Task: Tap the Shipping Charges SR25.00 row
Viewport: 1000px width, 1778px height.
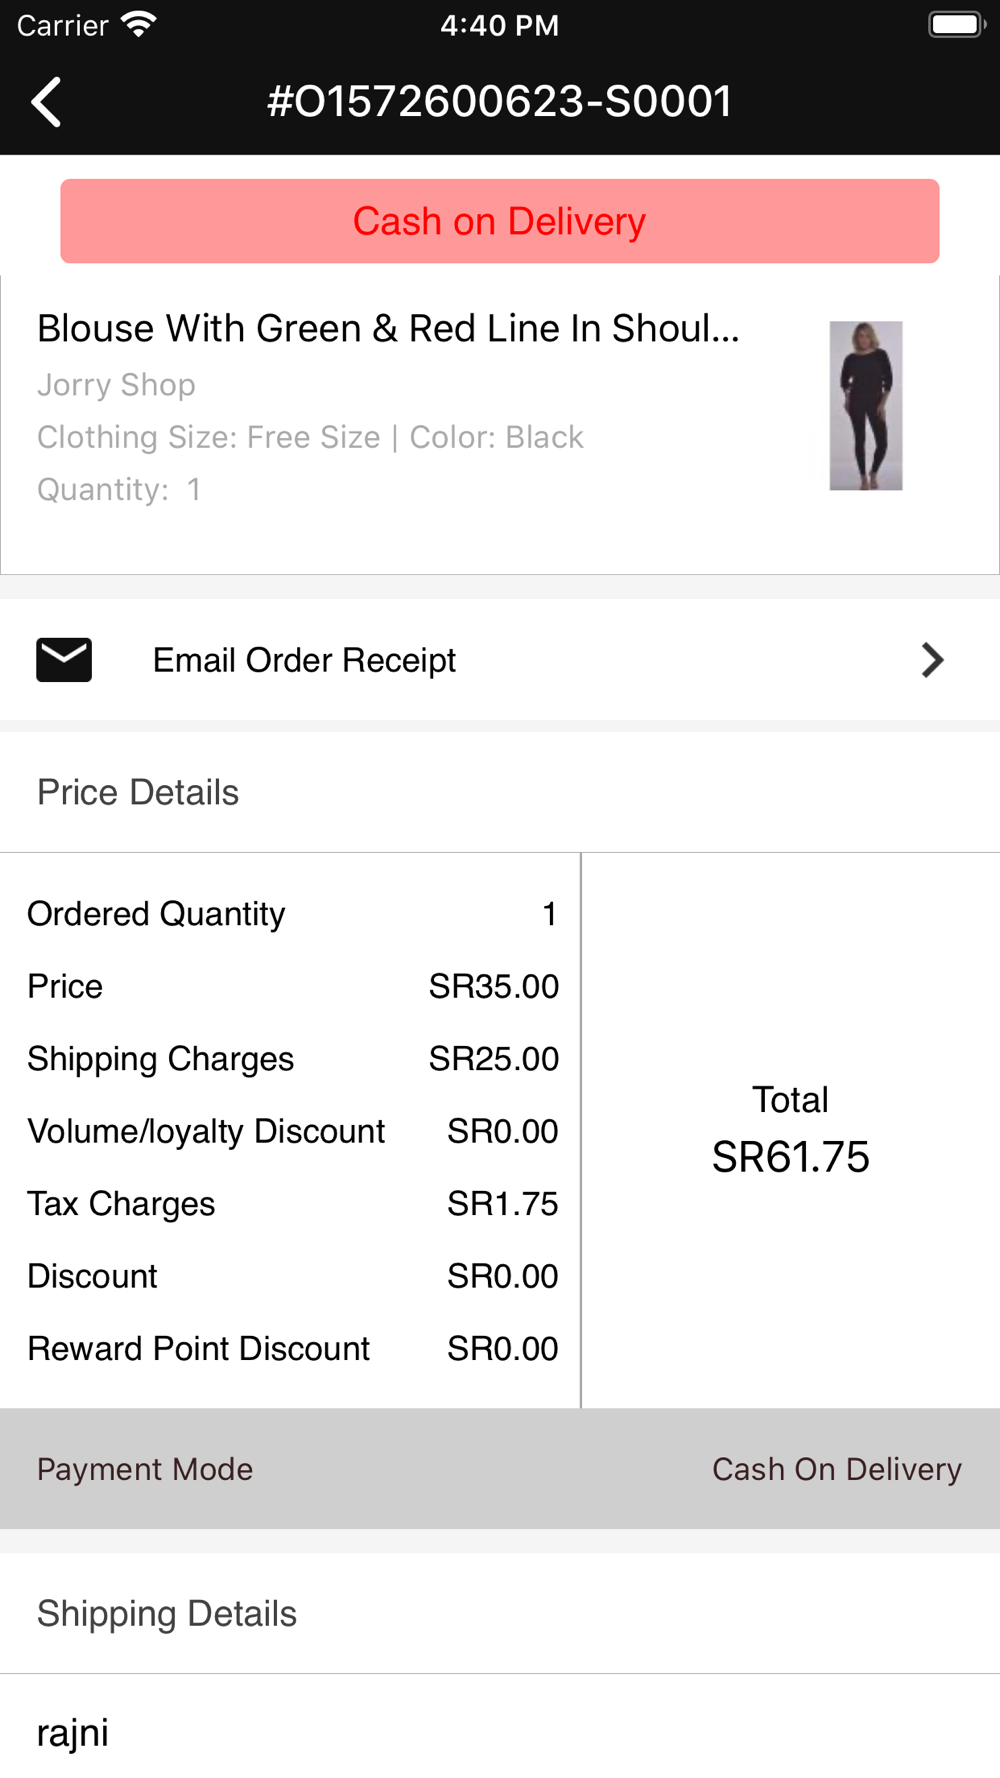Action: [292, 1059]
